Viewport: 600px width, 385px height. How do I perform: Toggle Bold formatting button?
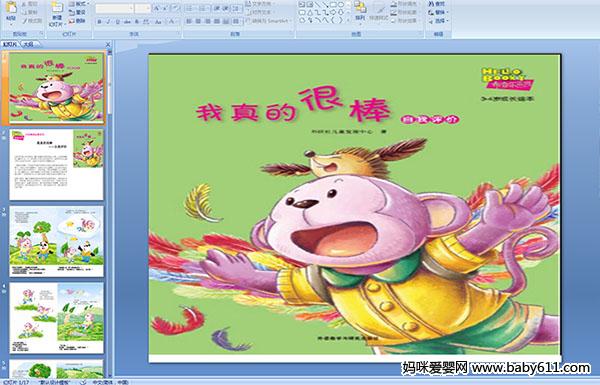(100, 22)
